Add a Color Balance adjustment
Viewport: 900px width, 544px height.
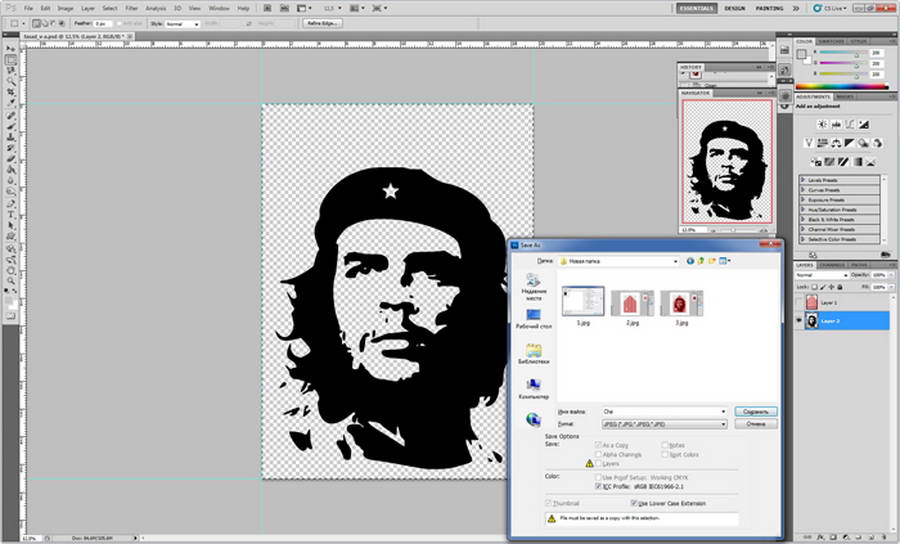(x=836, y=143)
